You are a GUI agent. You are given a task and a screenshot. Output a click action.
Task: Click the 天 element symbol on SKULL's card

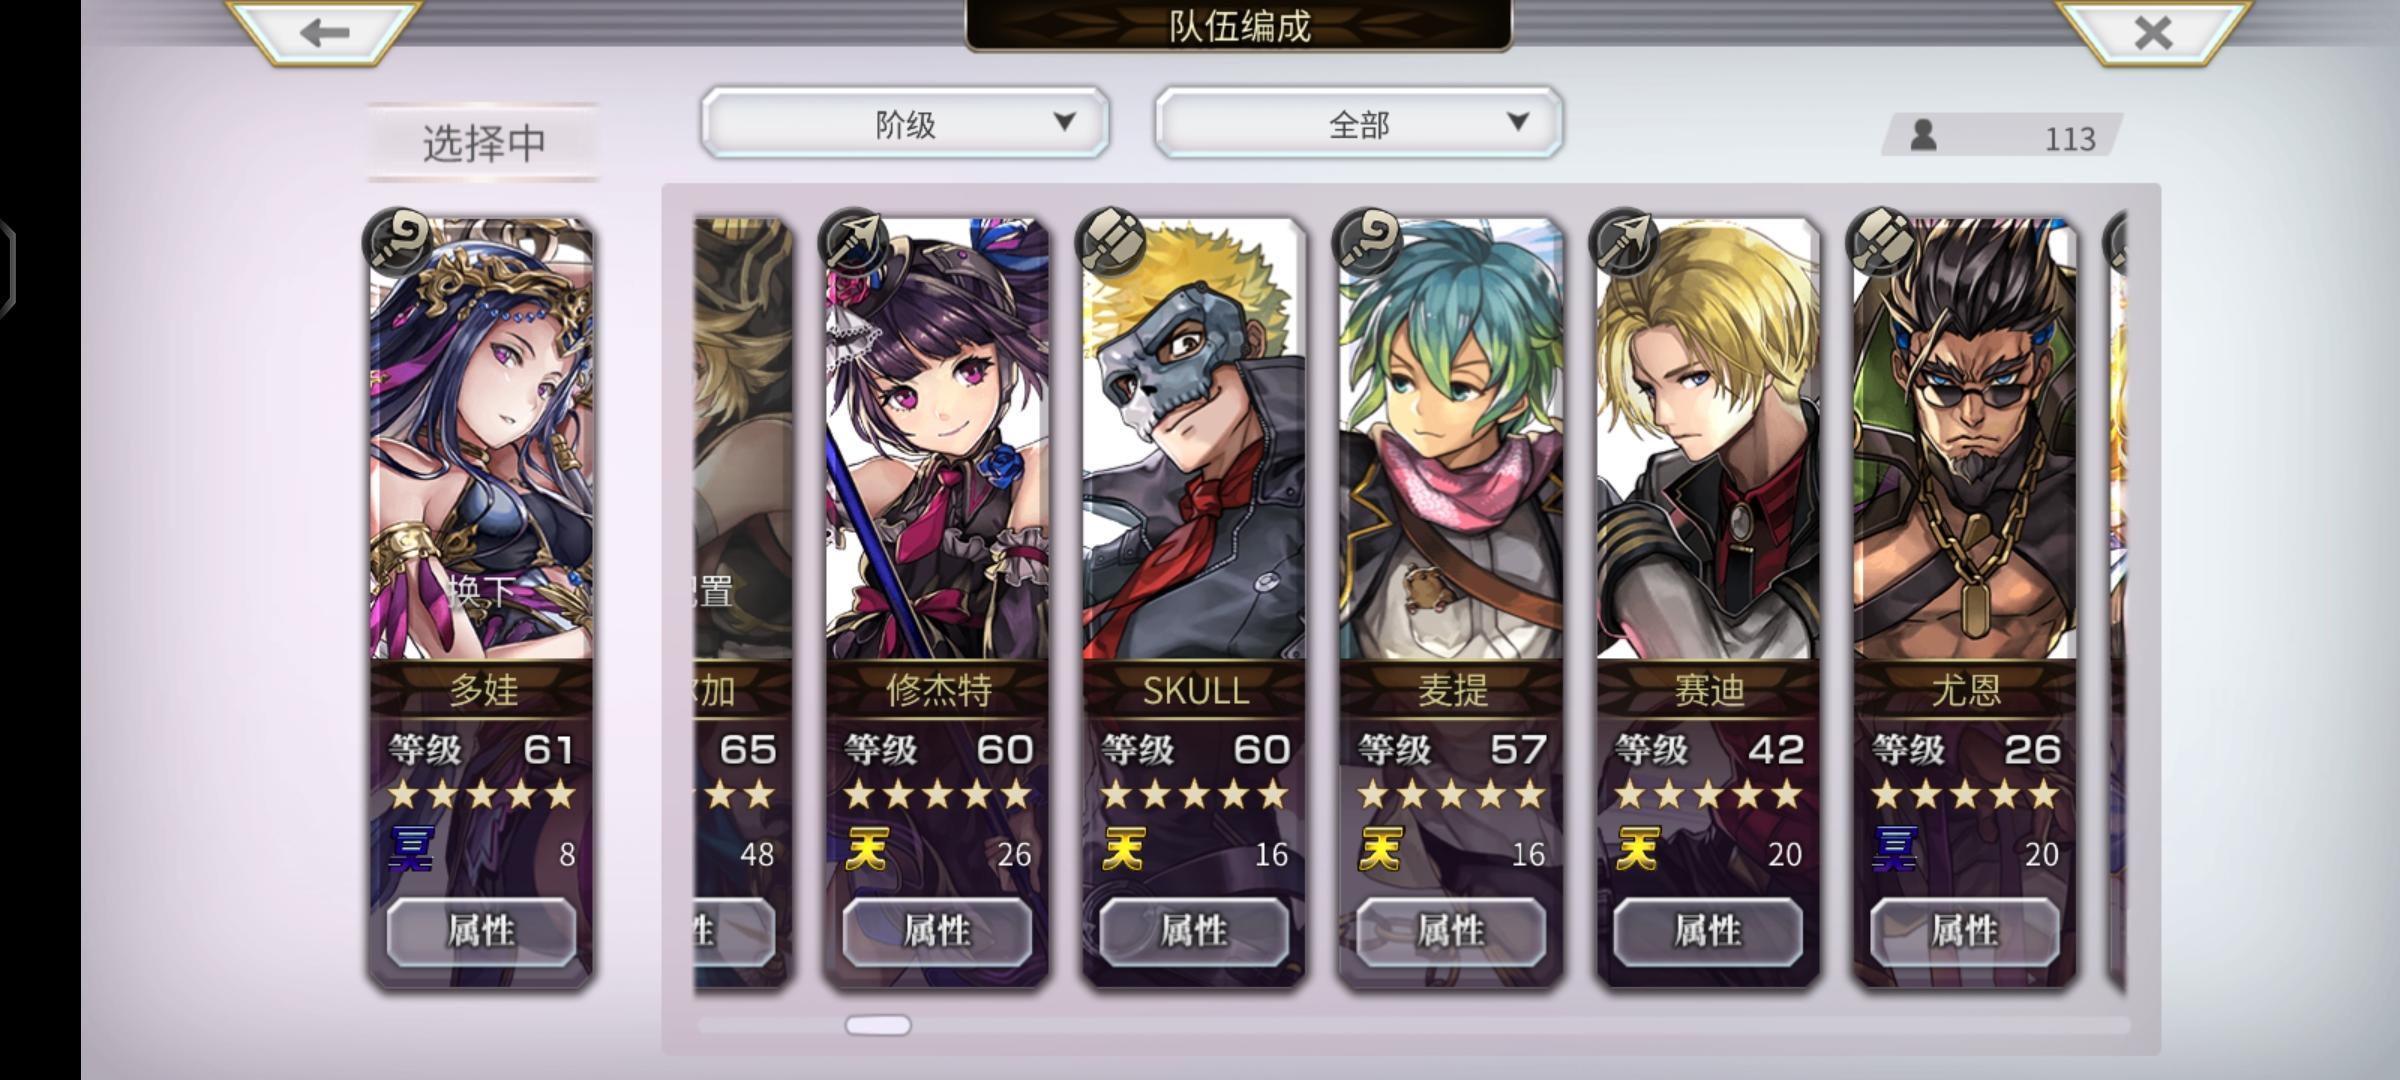tap(1123, 850)
